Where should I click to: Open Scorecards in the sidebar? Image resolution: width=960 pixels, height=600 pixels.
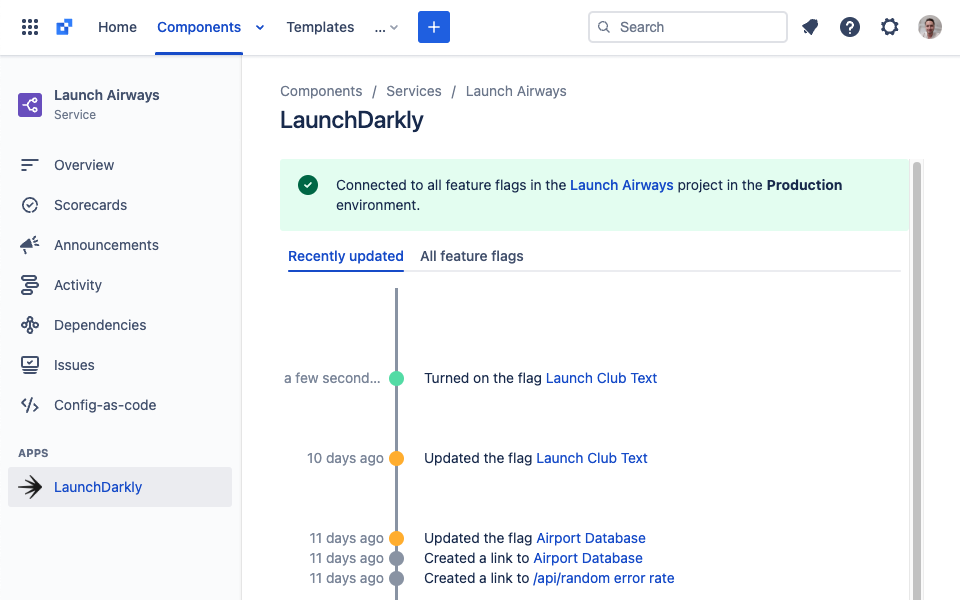pyautogui.click(x=90, y=205)
